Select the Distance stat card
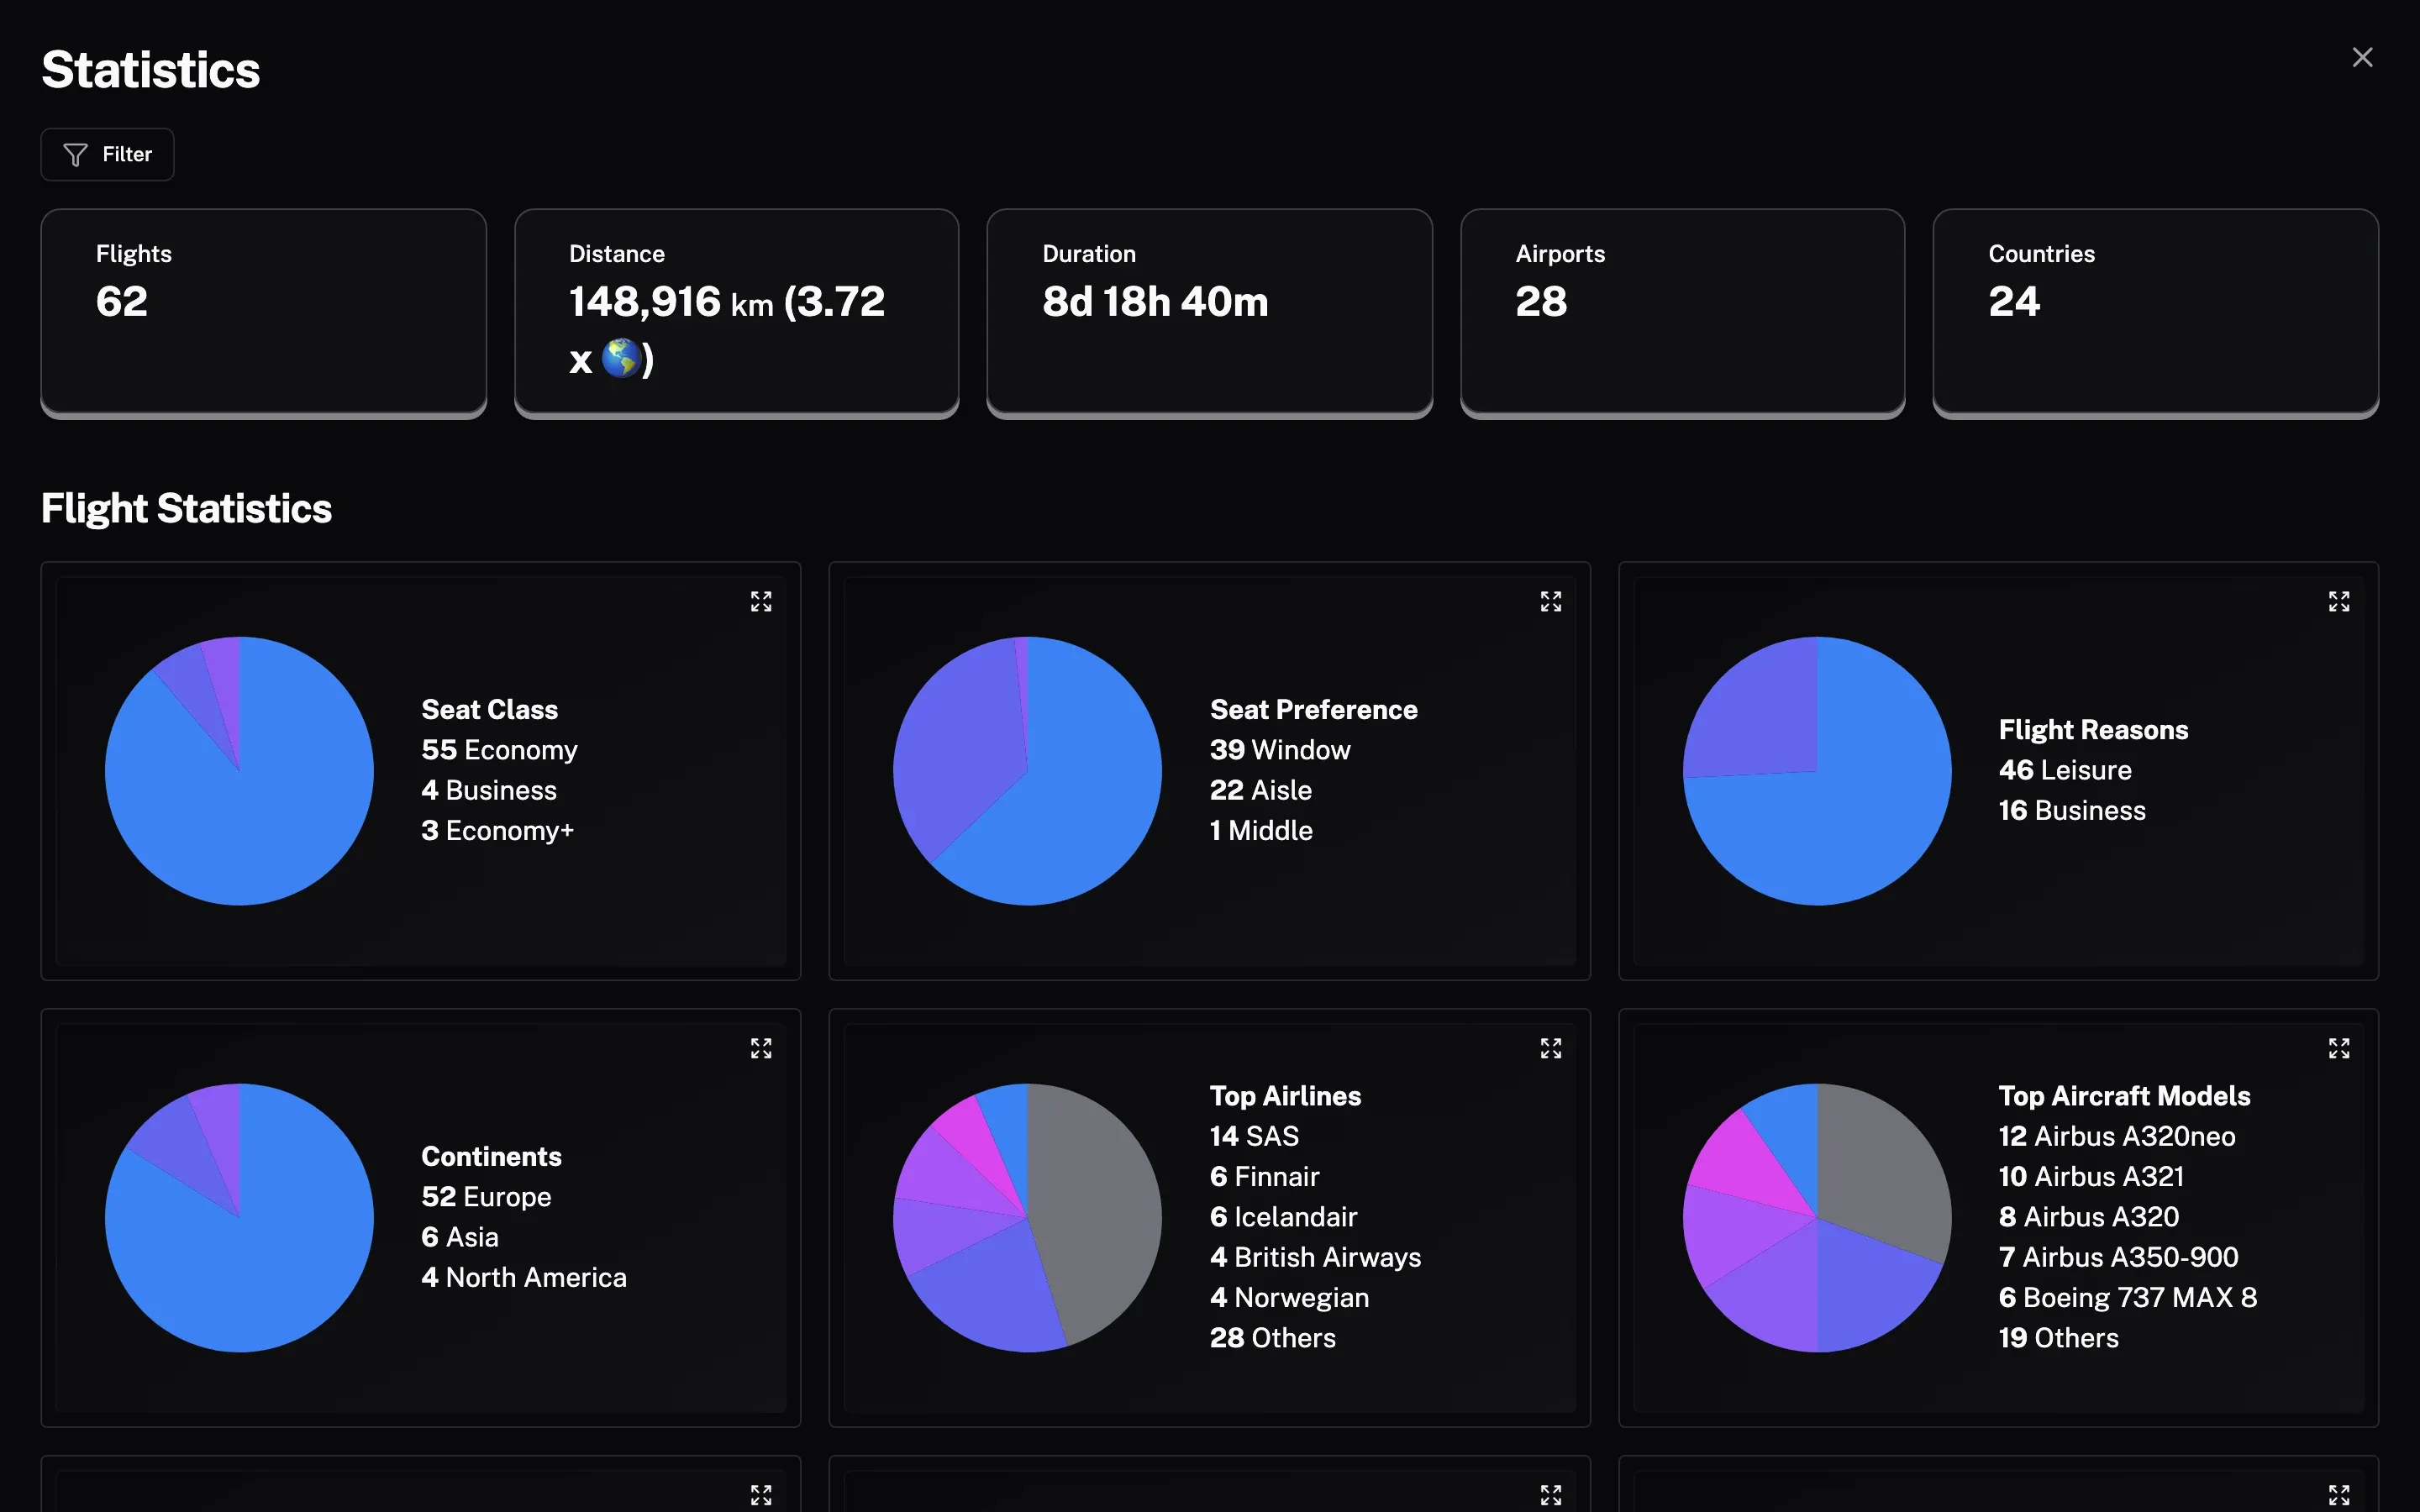Image resolution: width=2420 pixels, height=1512 pixels. 737,313
